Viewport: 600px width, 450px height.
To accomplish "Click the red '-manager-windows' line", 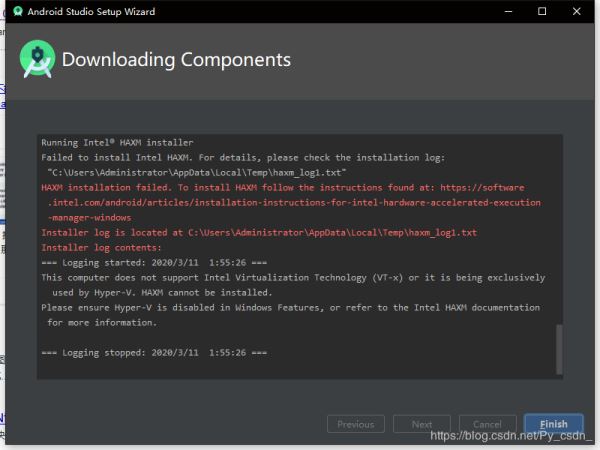I will point(90,217).
